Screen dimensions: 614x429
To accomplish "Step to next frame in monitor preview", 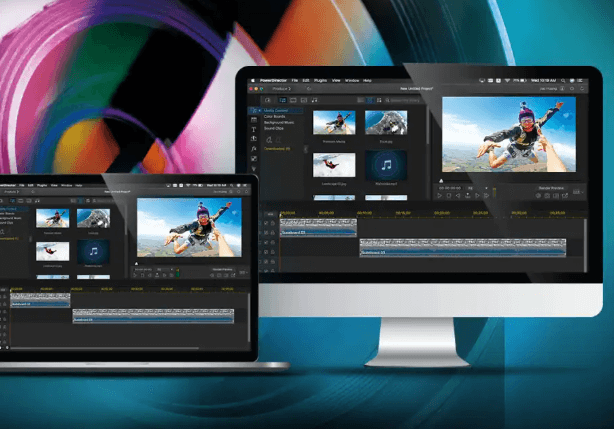I will click(x=477, y=195).
